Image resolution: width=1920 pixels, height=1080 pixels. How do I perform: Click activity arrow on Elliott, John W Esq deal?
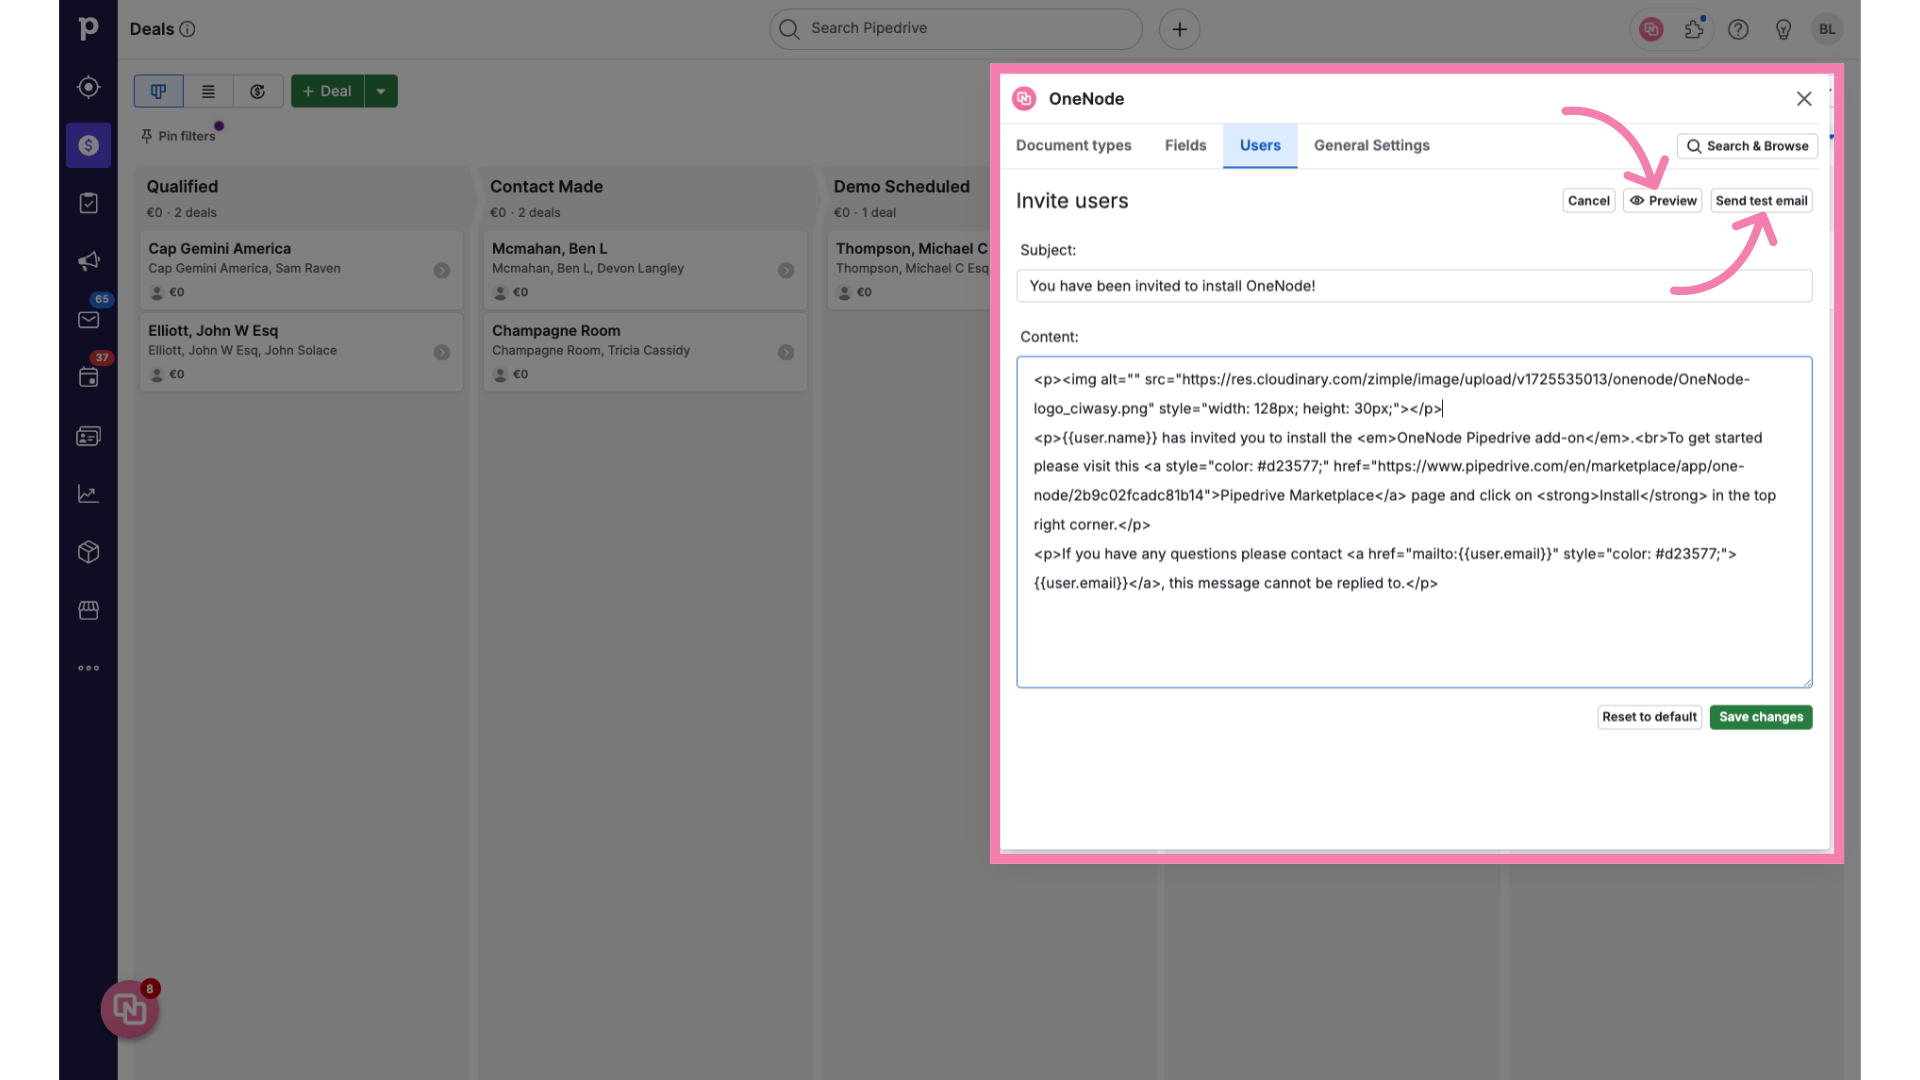pos(442,352)
